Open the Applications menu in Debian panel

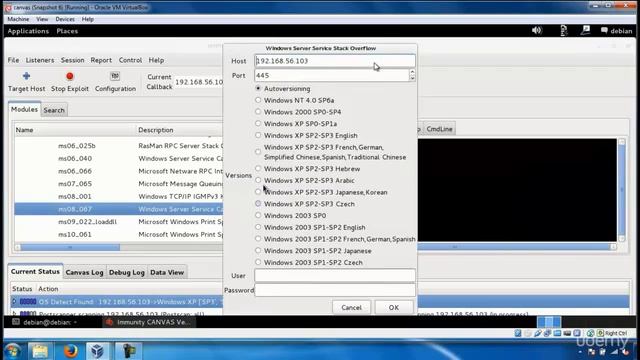pyautogui.click(x=28, y=31)
